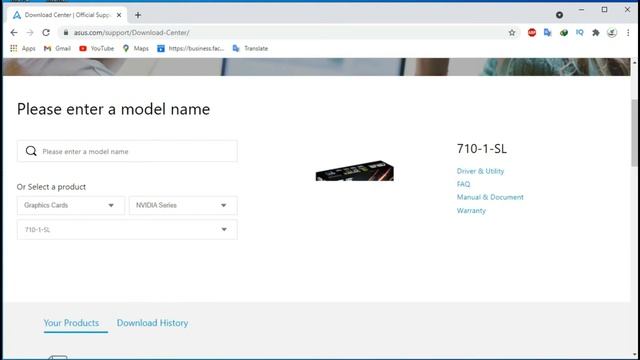
Task: Open the Apps bookmarks shortcut
Action: pos(23,48)
